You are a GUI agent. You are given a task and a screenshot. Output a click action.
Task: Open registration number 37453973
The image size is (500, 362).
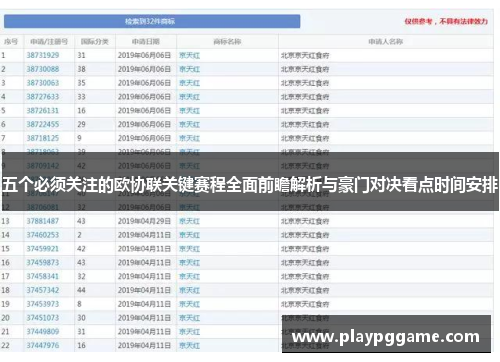coord(43,304)
